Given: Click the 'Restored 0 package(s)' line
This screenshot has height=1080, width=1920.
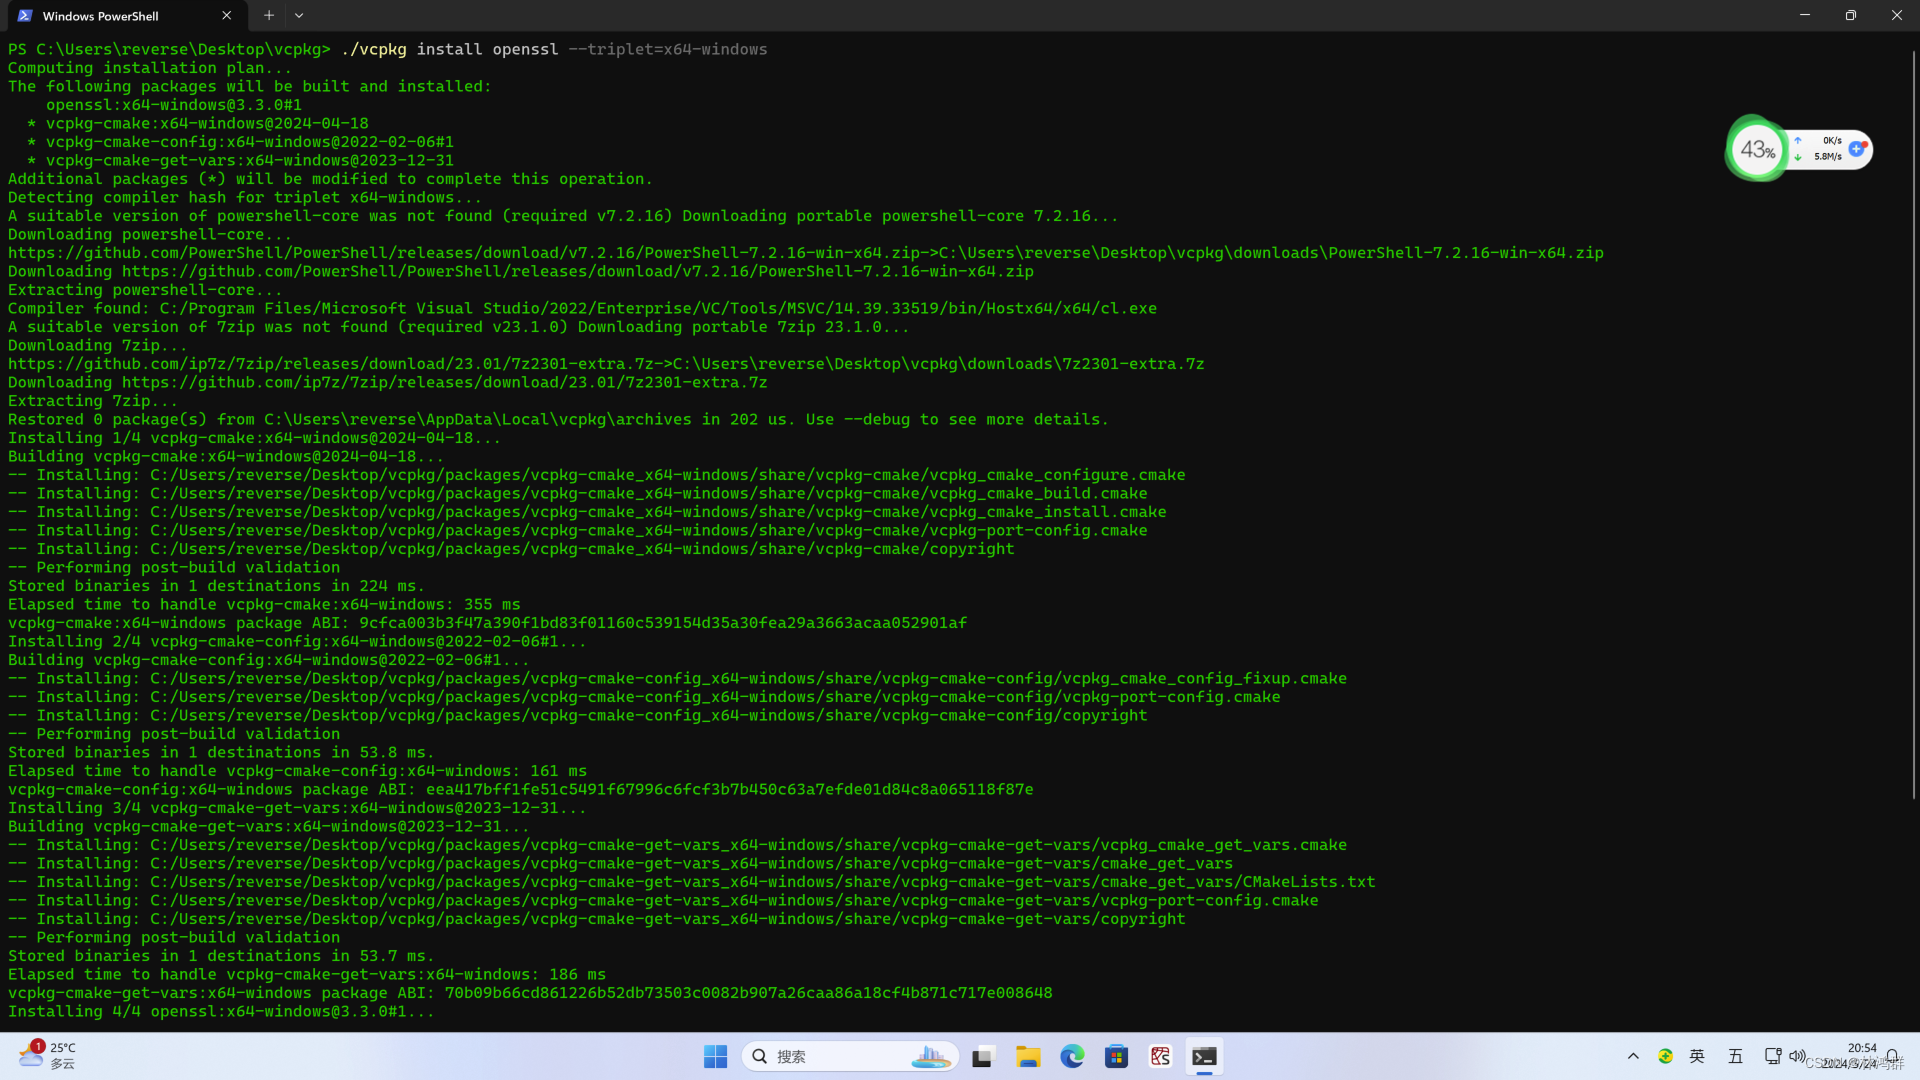Looking at the screenshot, I should click(x=558, y=420).
